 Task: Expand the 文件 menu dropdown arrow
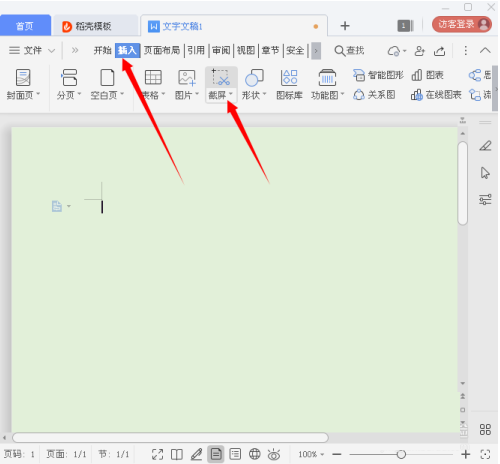coord(52,51)
